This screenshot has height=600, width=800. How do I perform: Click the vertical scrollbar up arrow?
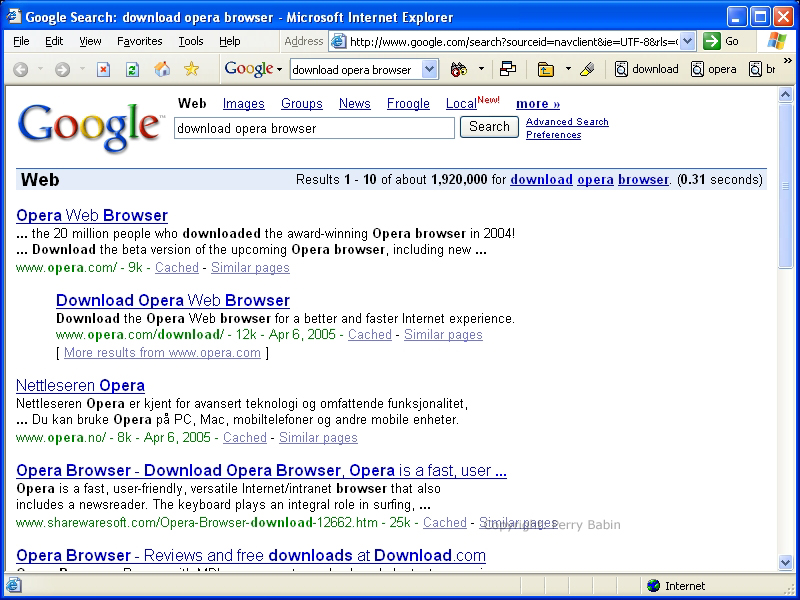click(x=786, y=95)
